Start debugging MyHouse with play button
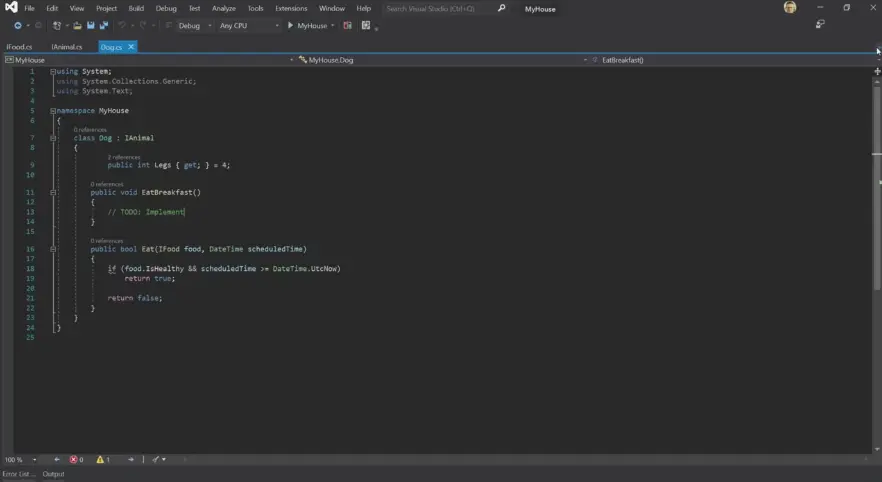The width and height of the screenshot is (882, 482). [x=290, y=25]
